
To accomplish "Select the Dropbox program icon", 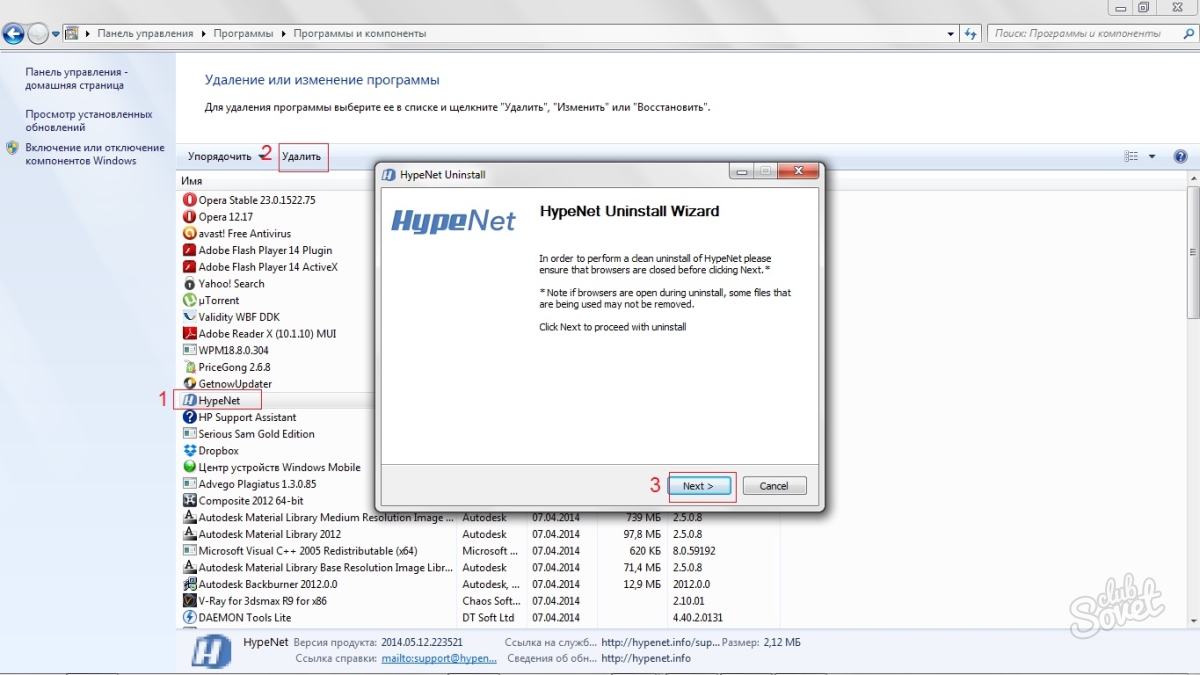I will [x=190, y=450].
